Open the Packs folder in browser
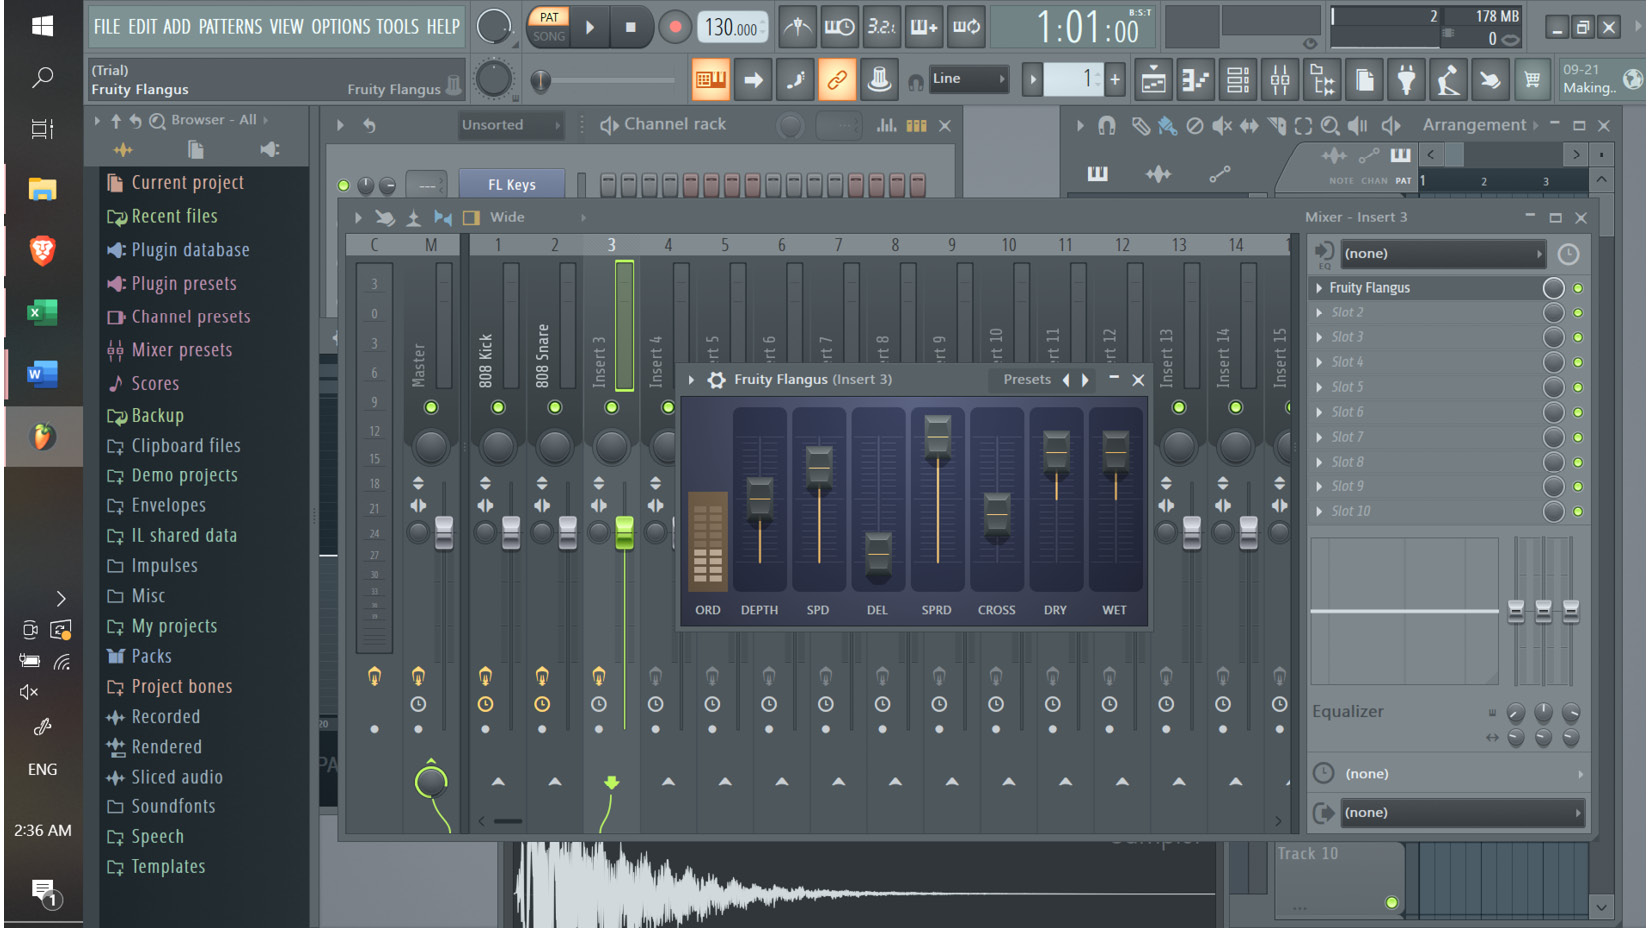 151,657
